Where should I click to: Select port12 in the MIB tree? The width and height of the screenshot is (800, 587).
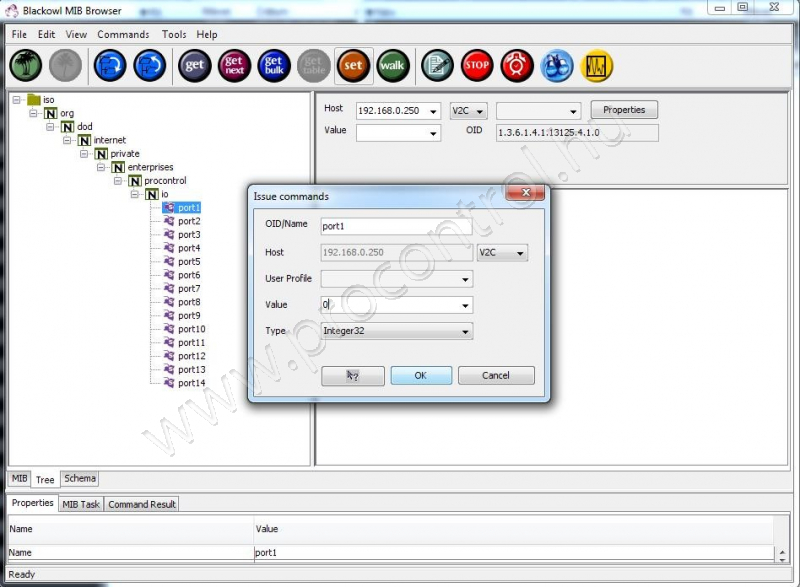coord(192,356)
